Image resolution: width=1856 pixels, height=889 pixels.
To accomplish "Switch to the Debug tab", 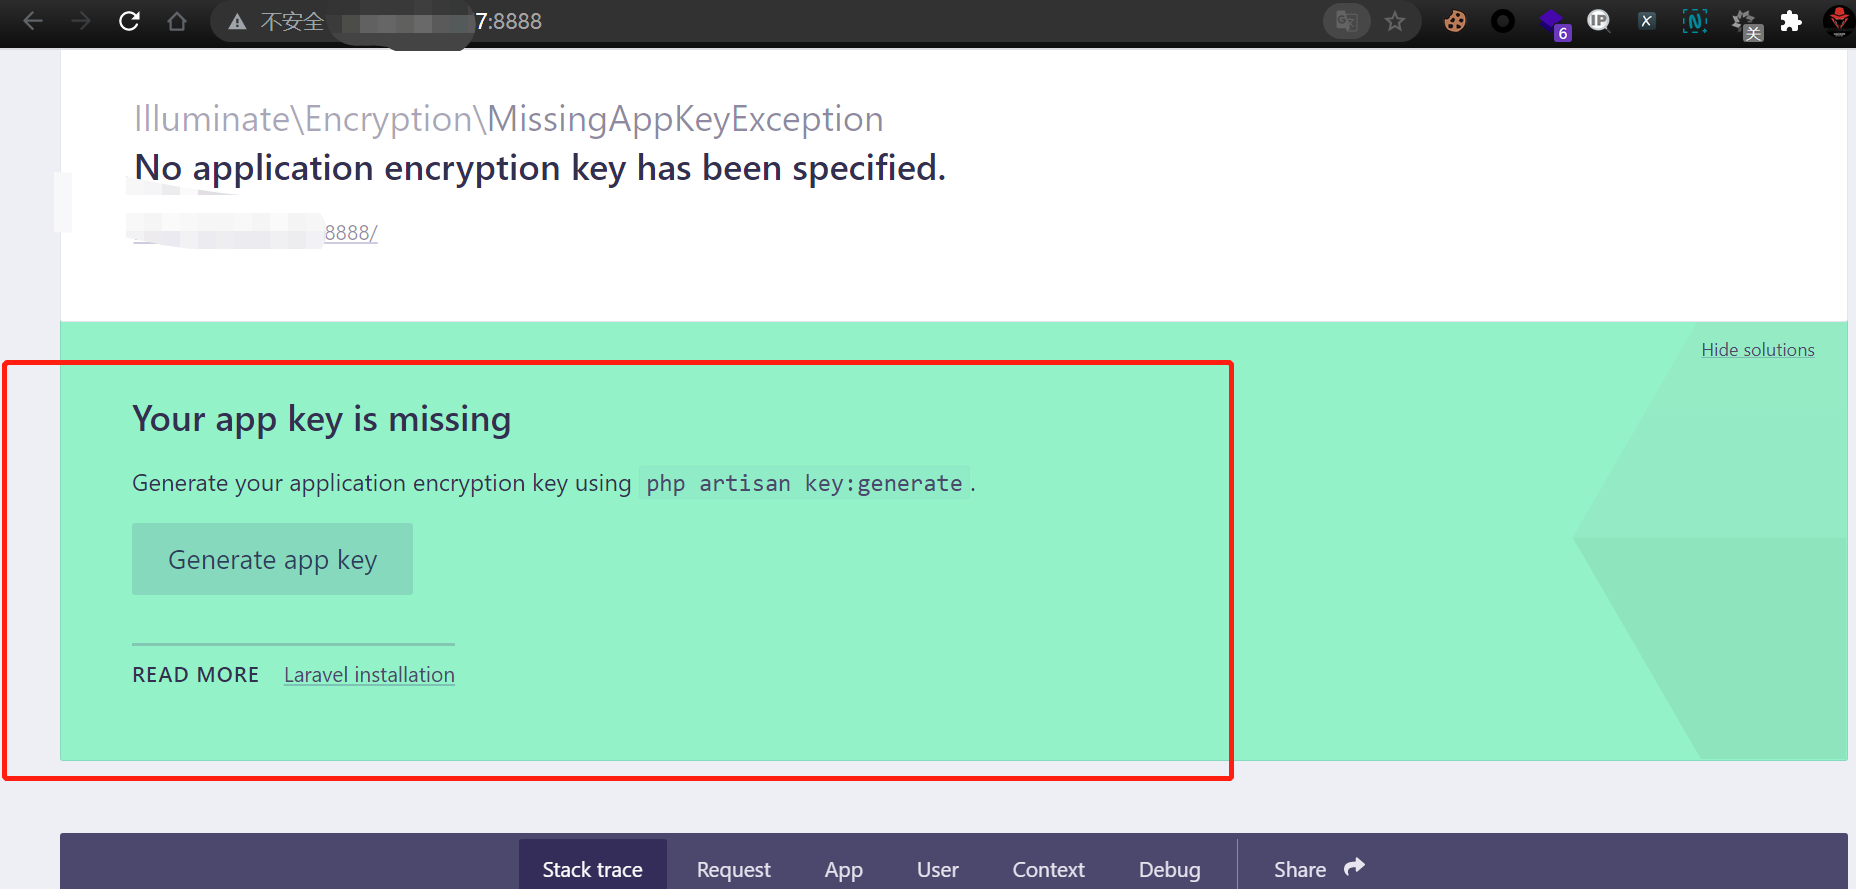I will [1169, 869].
